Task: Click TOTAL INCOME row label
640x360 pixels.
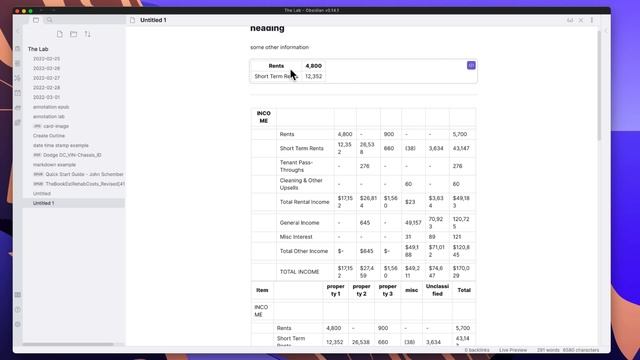Action: tap(300, 272)
